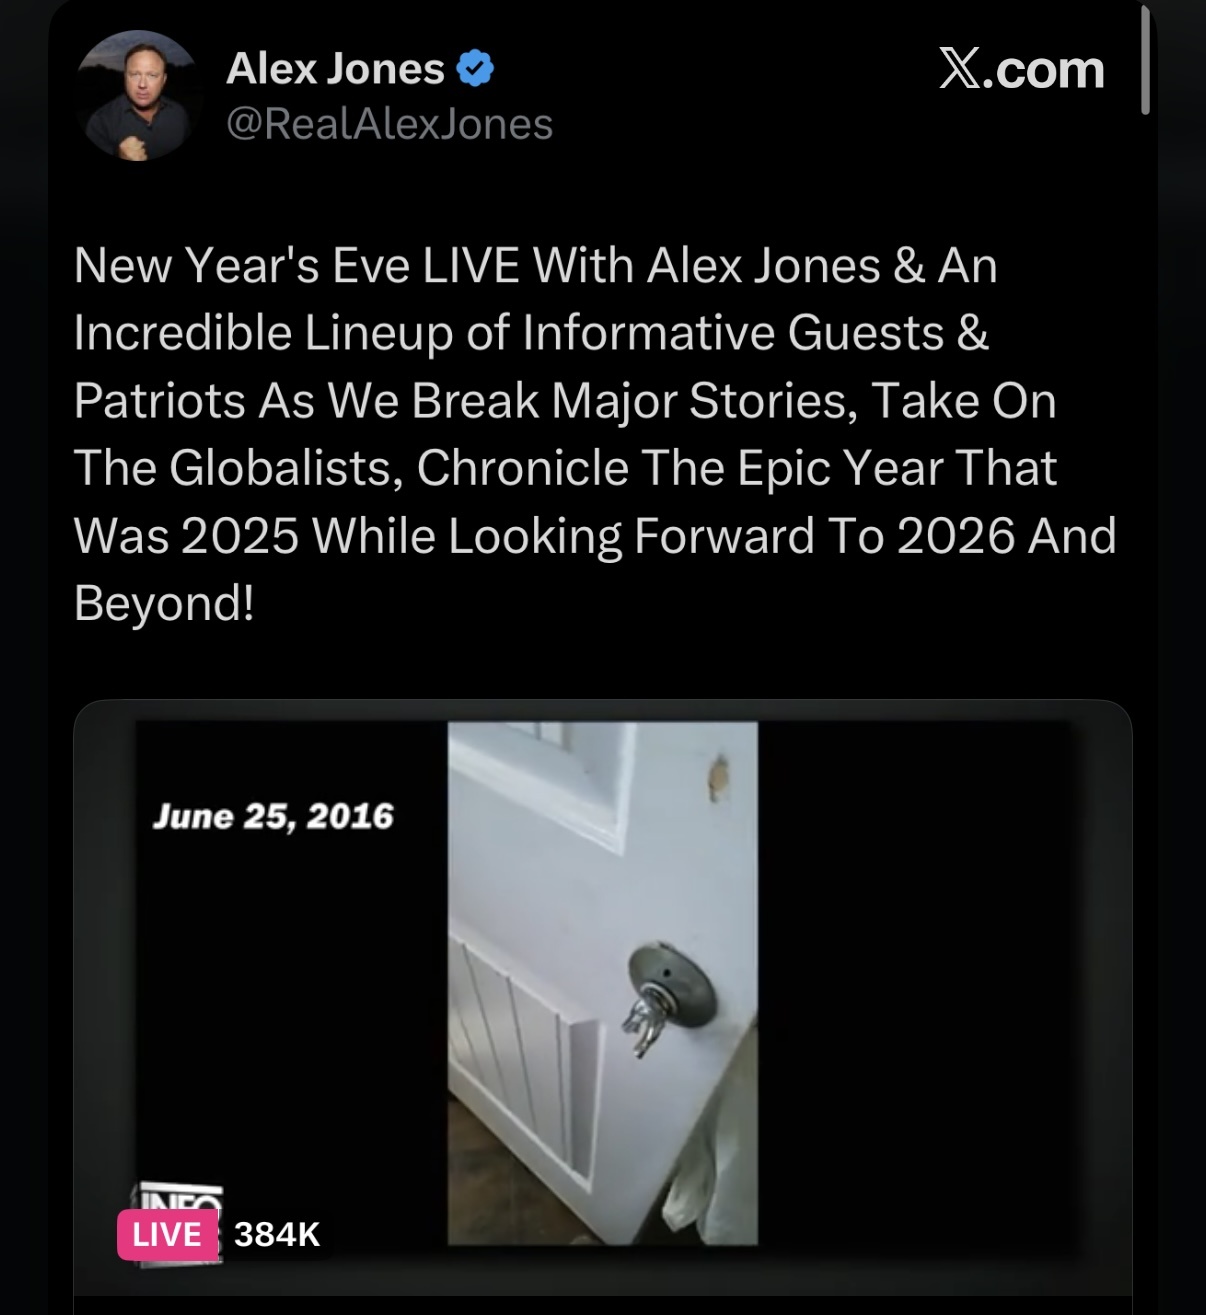
Task: Click the 384K viewer count
Action: 277,1235
